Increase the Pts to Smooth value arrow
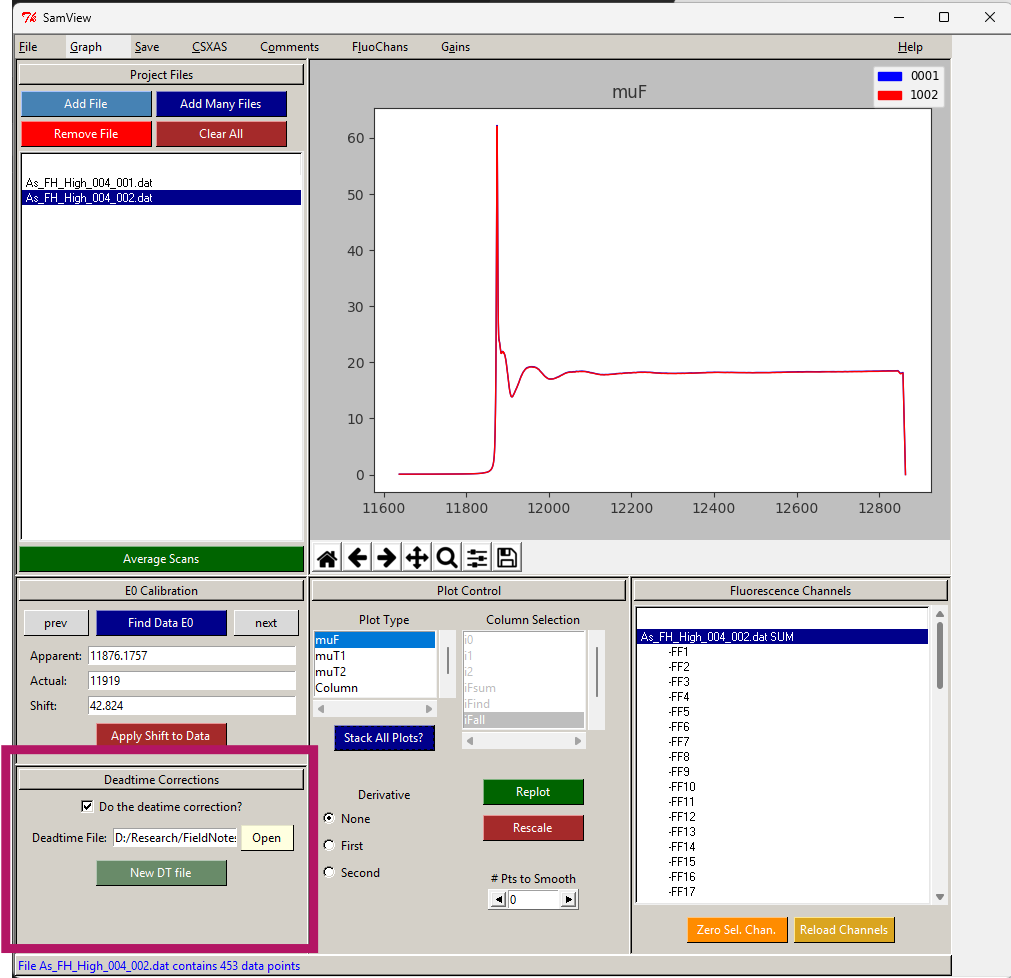The height and width of the screenshot is (978, 1011). click(x=568, y=900)
